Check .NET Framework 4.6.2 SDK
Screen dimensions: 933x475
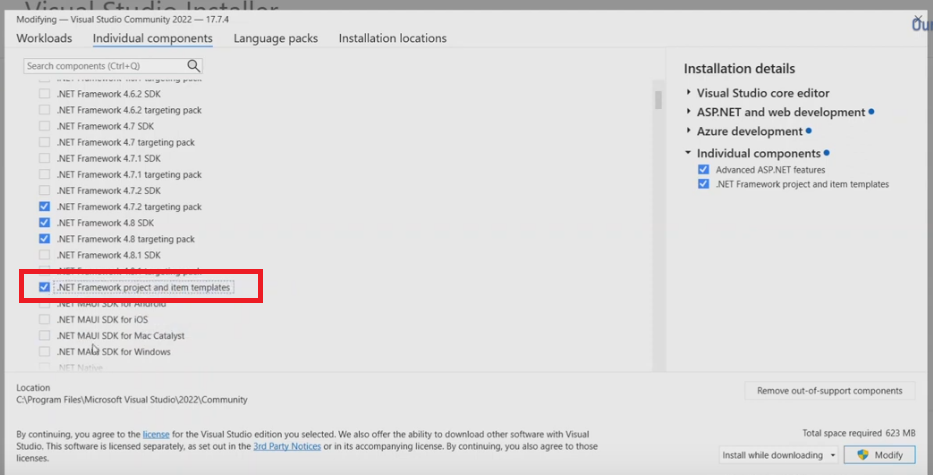coord(45,93)
